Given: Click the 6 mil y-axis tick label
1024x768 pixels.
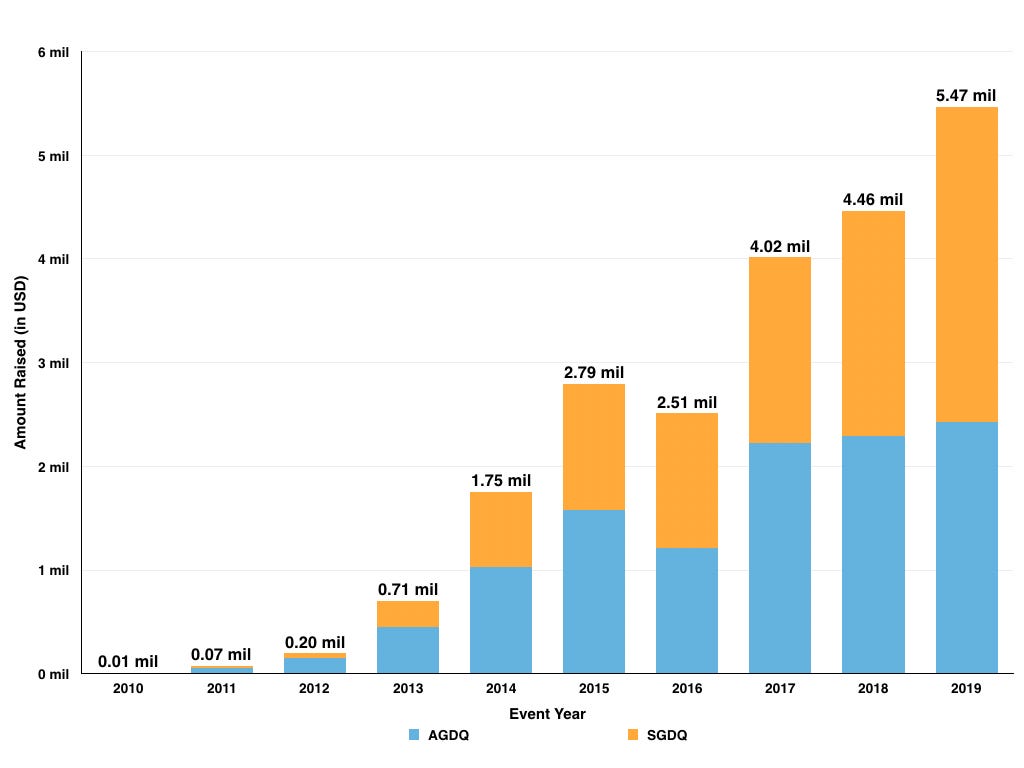Looking at the screenshot, I should pyautogui.click(x=53, y=53).
